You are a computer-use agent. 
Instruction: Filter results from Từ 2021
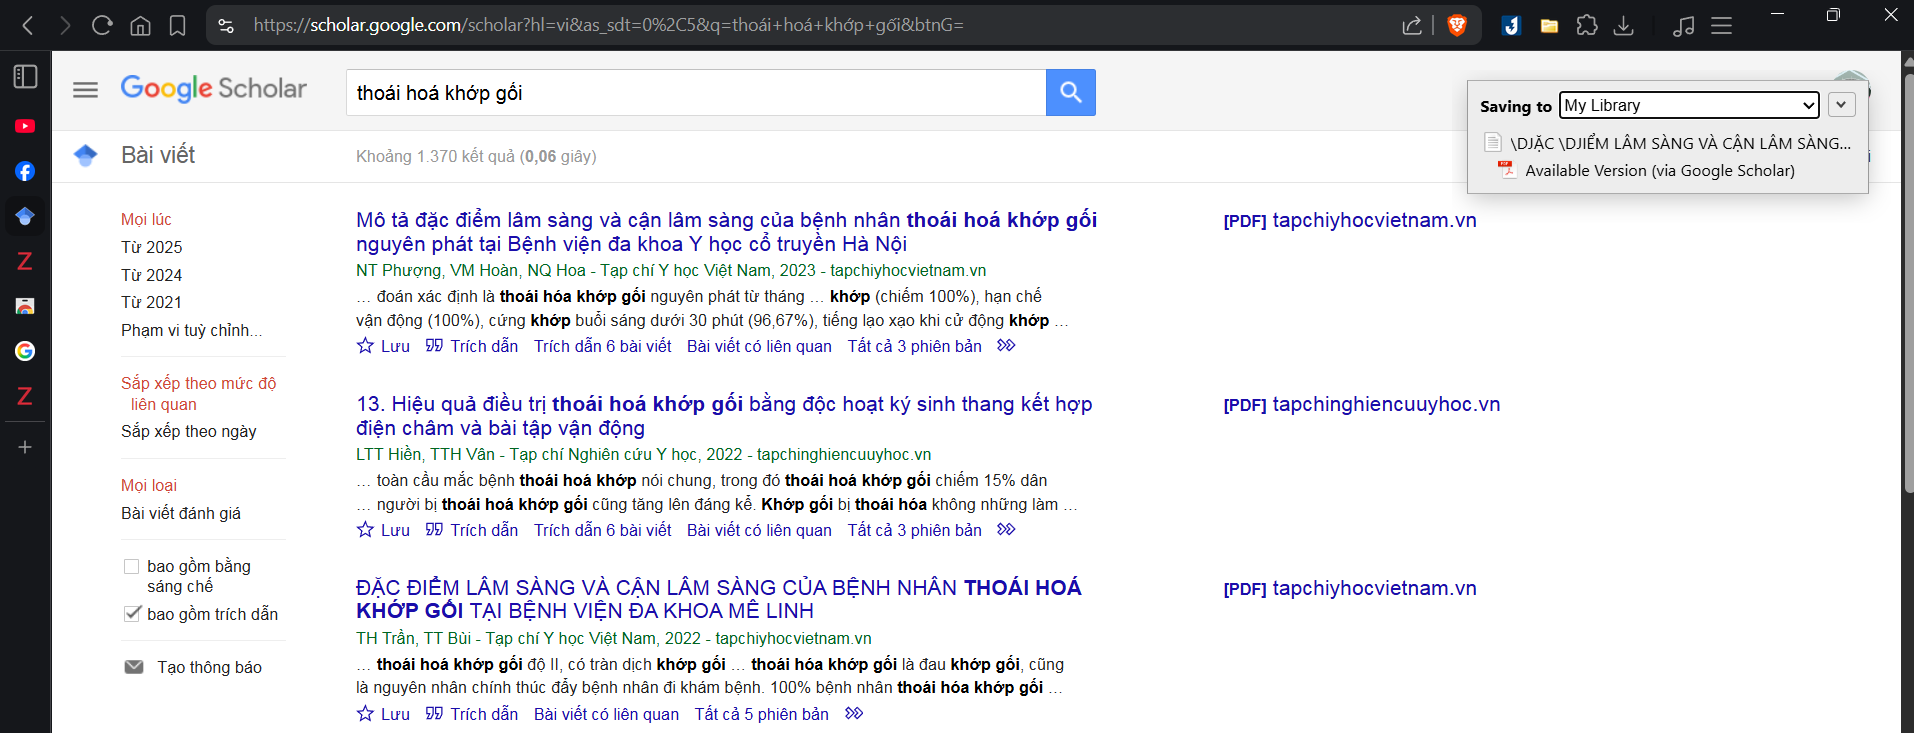[152, 302]
